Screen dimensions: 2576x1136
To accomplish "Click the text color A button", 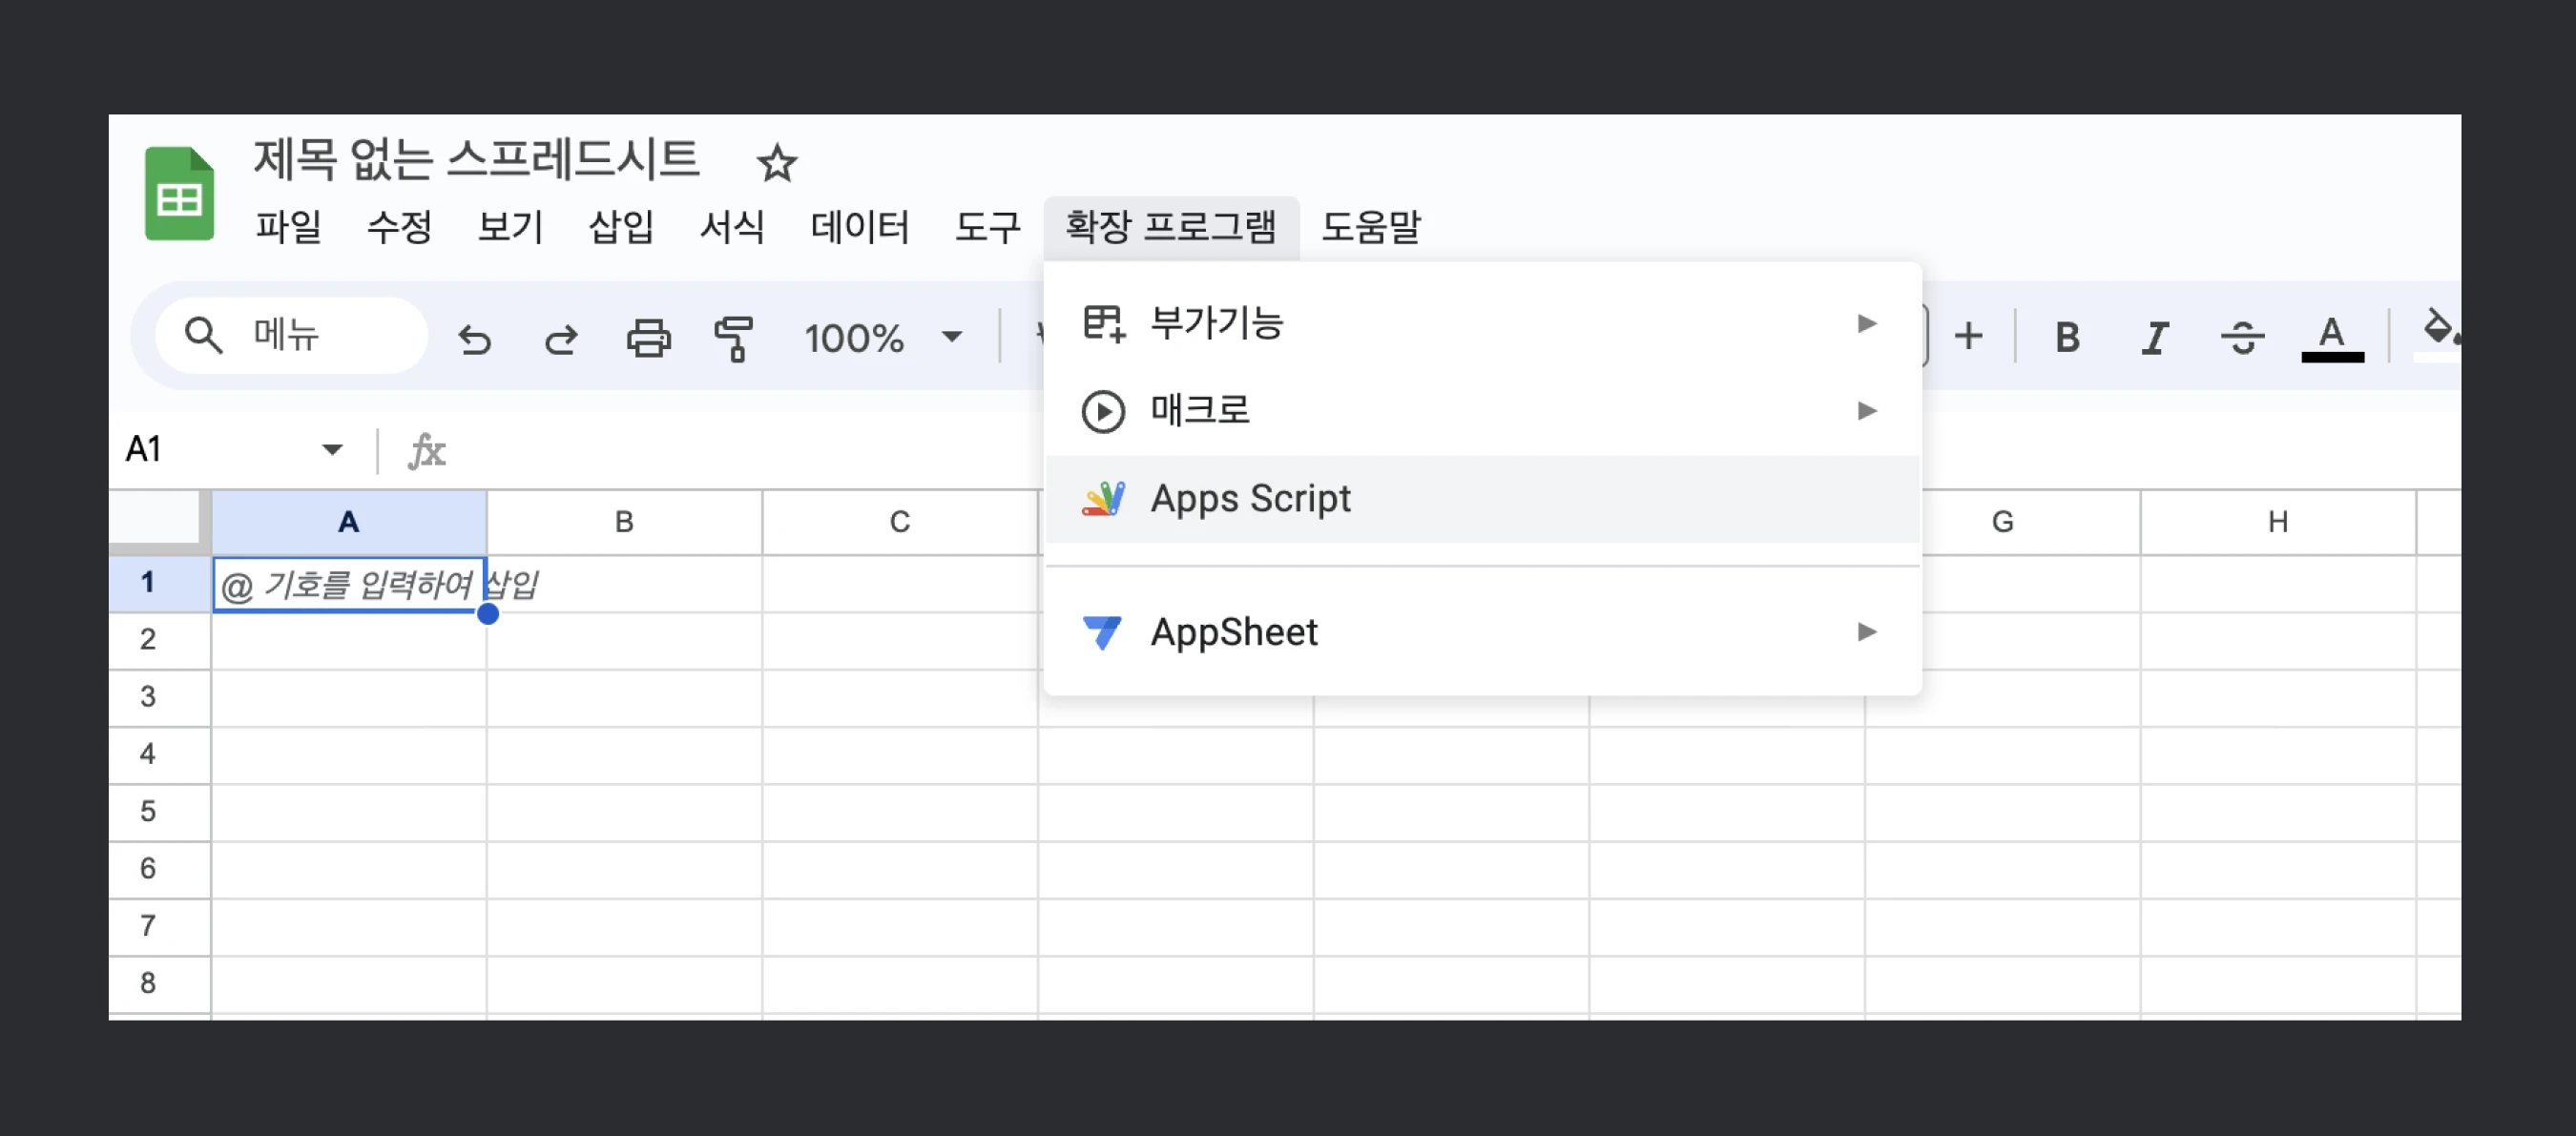I will click(2331, 338).
